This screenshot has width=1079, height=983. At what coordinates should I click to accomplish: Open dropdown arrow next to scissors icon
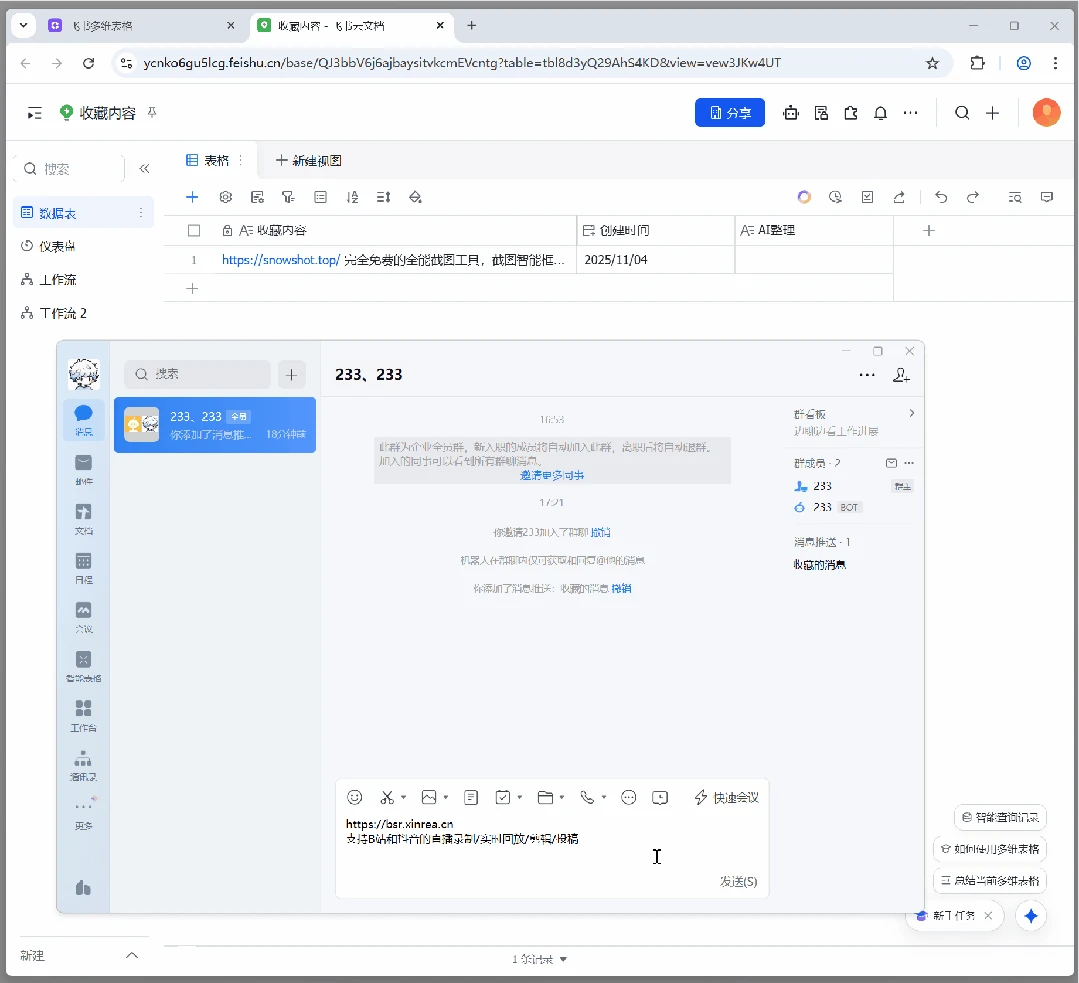click(403, 797)
